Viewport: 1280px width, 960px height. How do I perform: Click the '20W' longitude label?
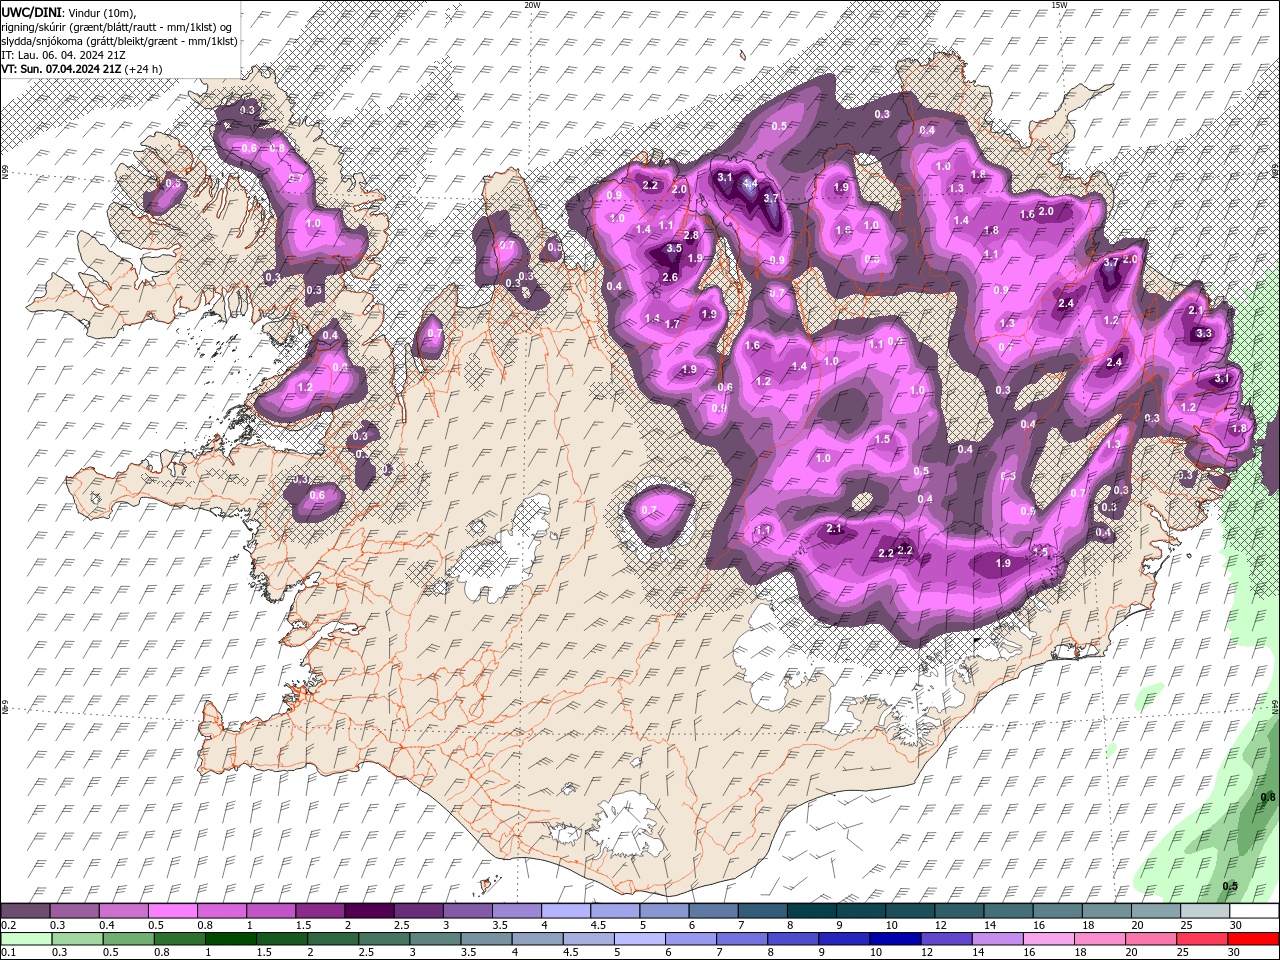pyautogui.click(x=533, y=5)
